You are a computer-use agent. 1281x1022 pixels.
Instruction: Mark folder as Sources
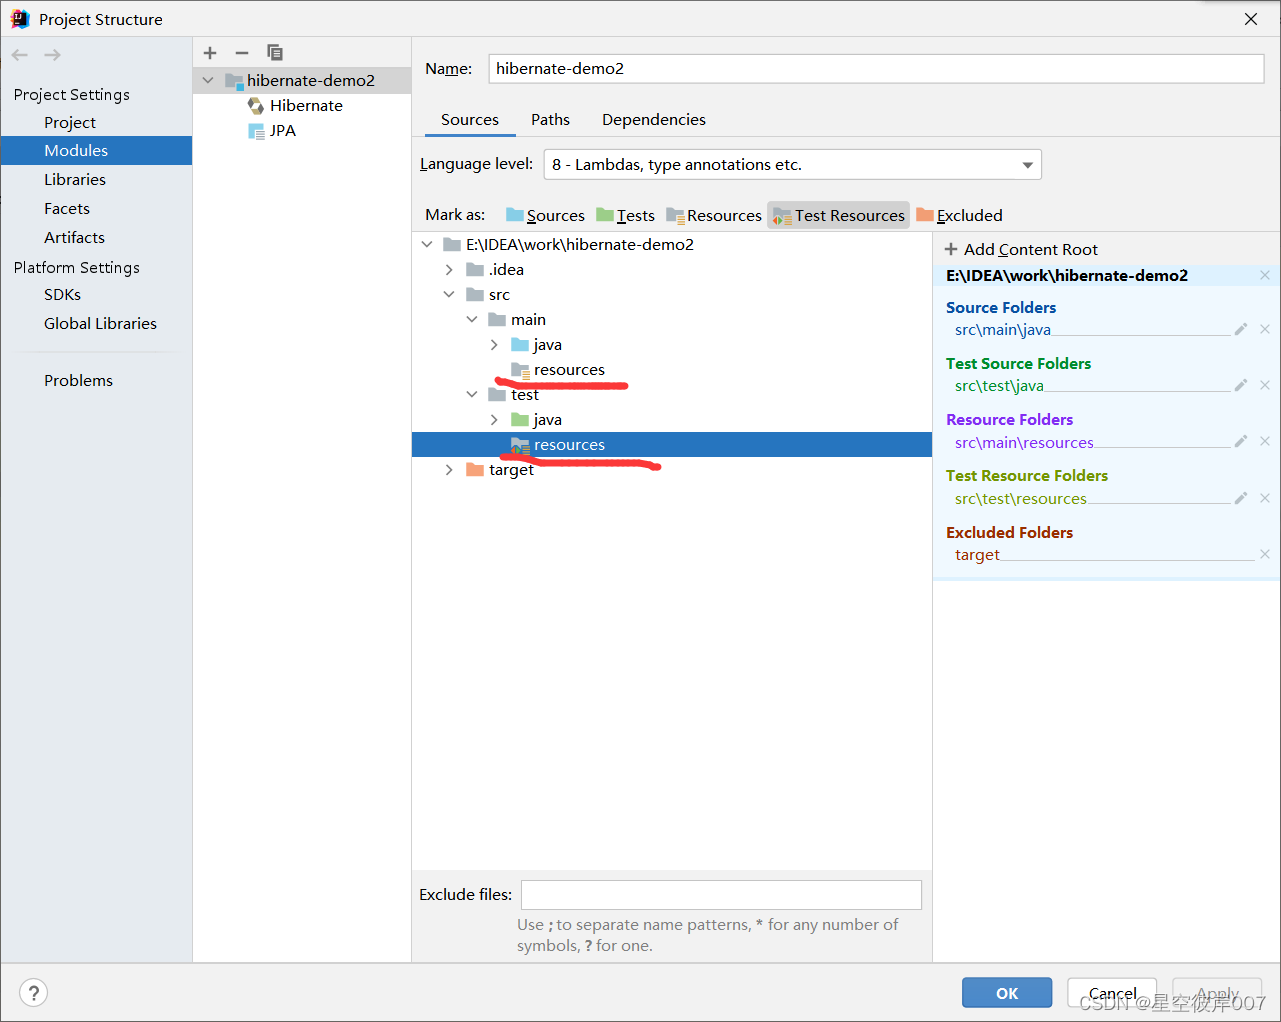545,215
